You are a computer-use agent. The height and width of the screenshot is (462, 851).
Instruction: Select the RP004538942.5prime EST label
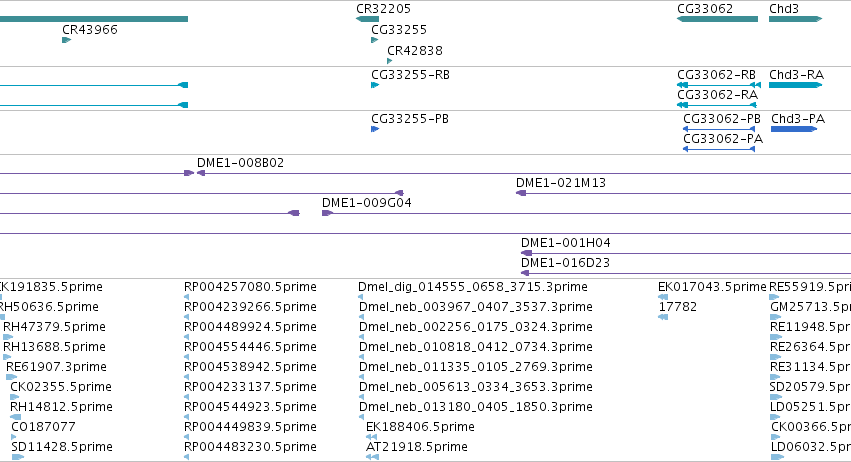[250, 367]
